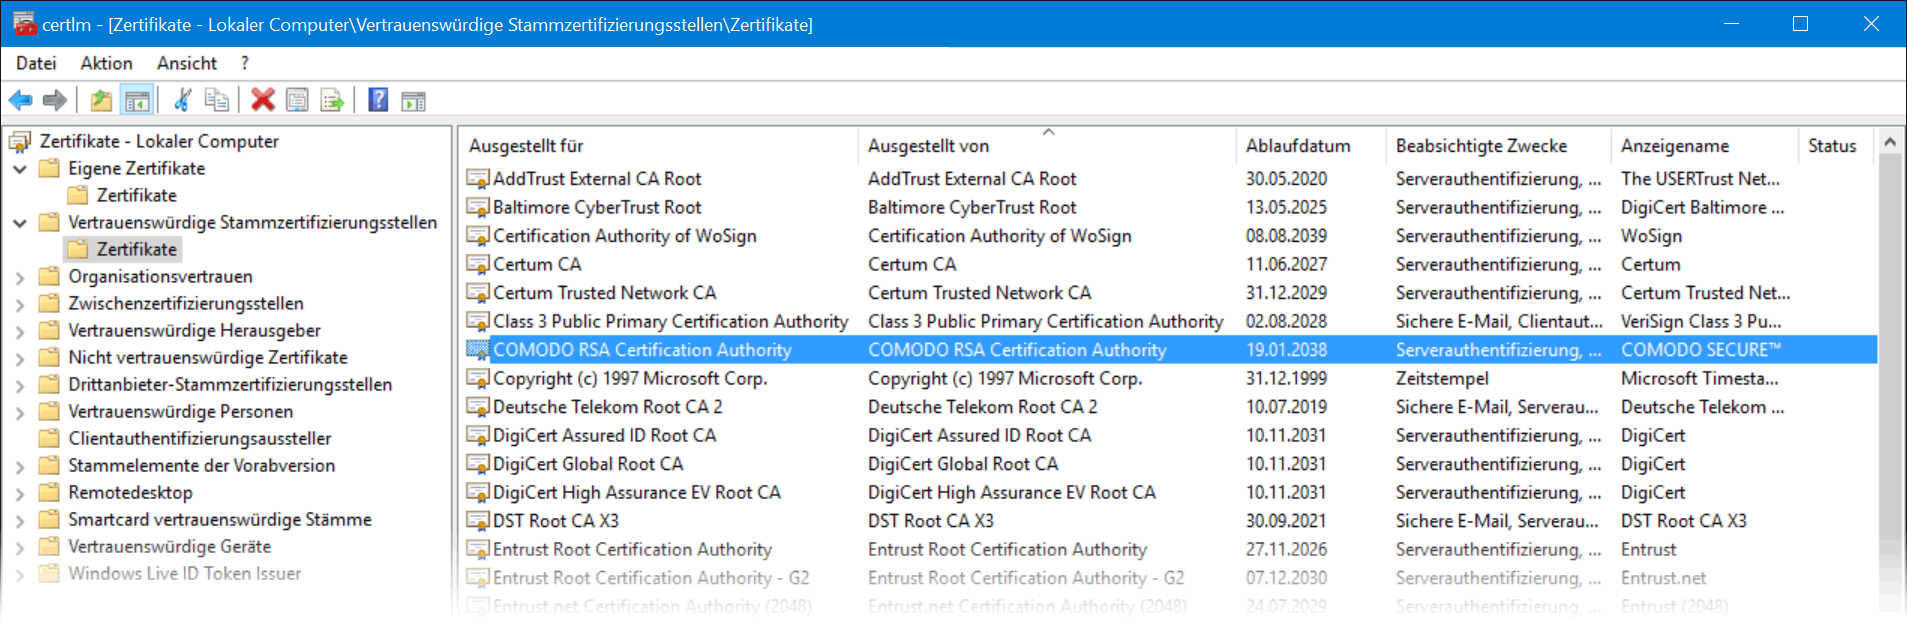
Task: Click the blue Back arrow in toolbar
Action: (20, 100)
